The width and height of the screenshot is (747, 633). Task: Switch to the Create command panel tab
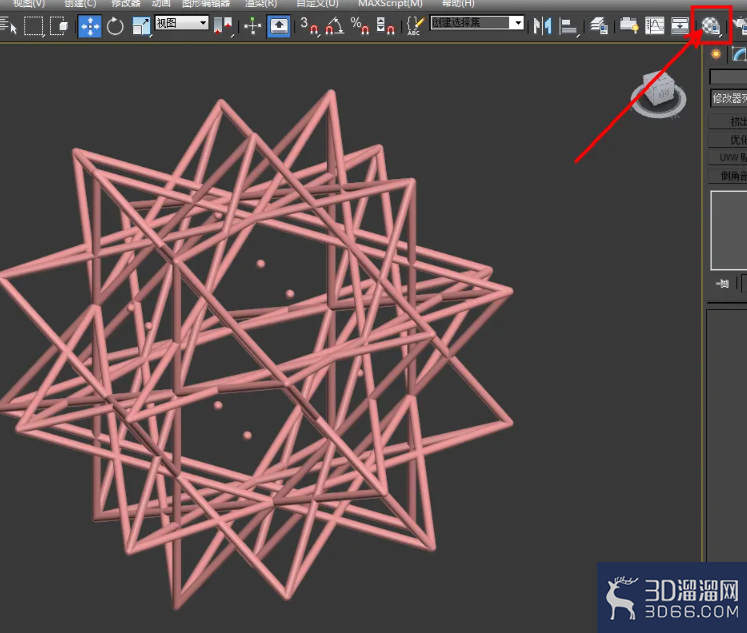pos(716,54)
